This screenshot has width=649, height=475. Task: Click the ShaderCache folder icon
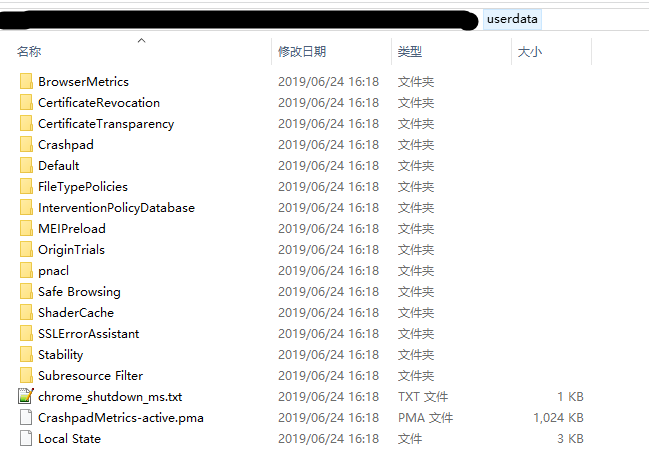pos(26,312)
